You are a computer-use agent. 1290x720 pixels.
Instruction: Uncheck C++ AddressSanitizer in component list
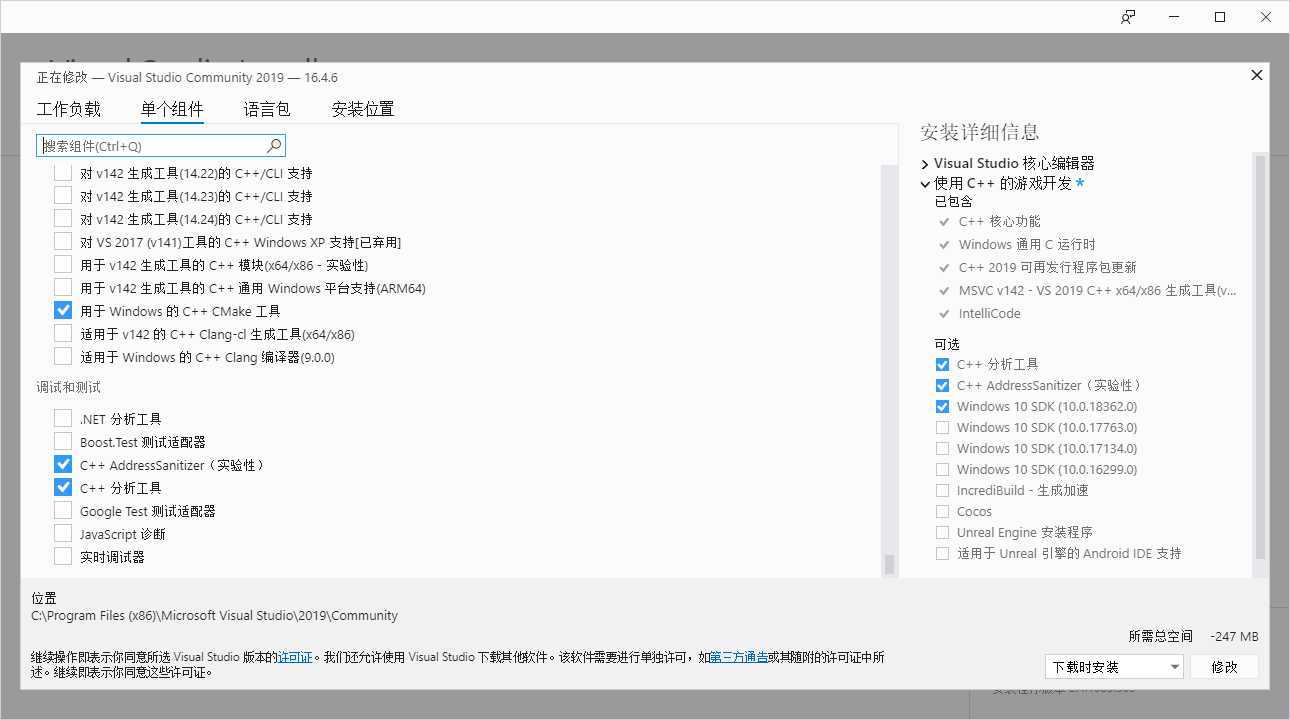pos(63,465)
